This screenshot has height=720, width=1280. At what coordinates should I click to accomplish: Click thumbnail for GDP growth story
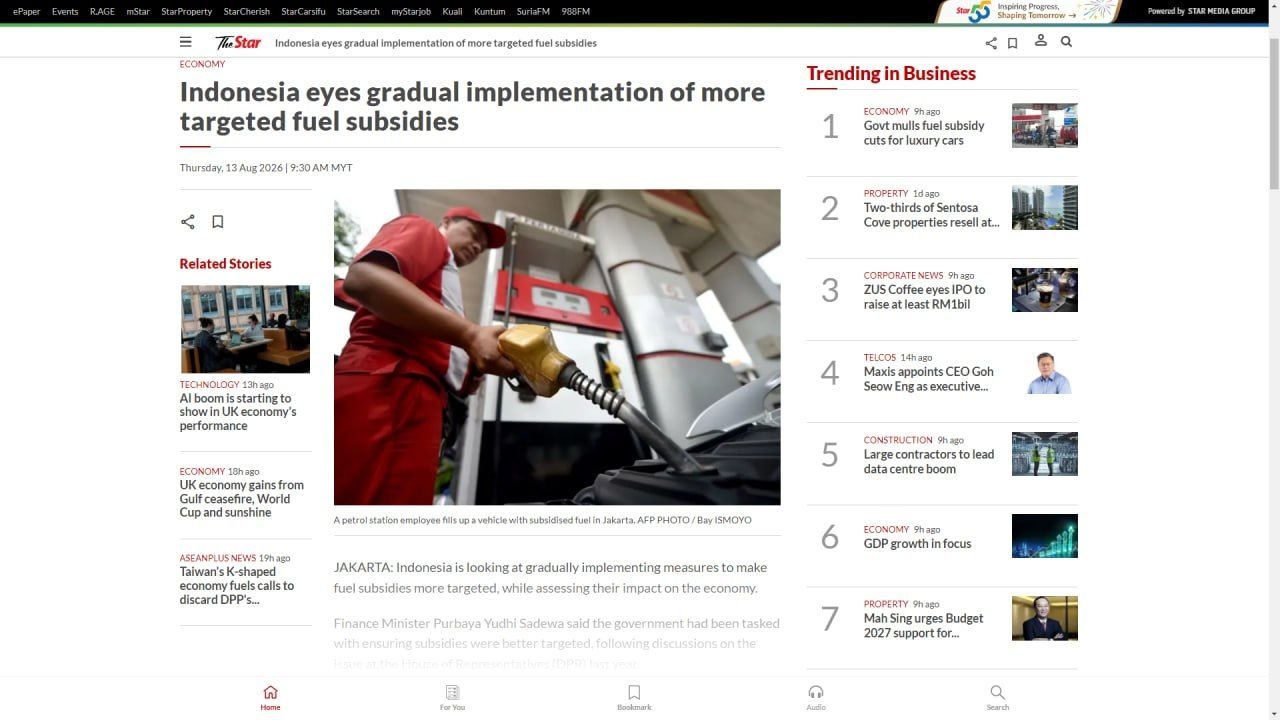click(1045, 536)
